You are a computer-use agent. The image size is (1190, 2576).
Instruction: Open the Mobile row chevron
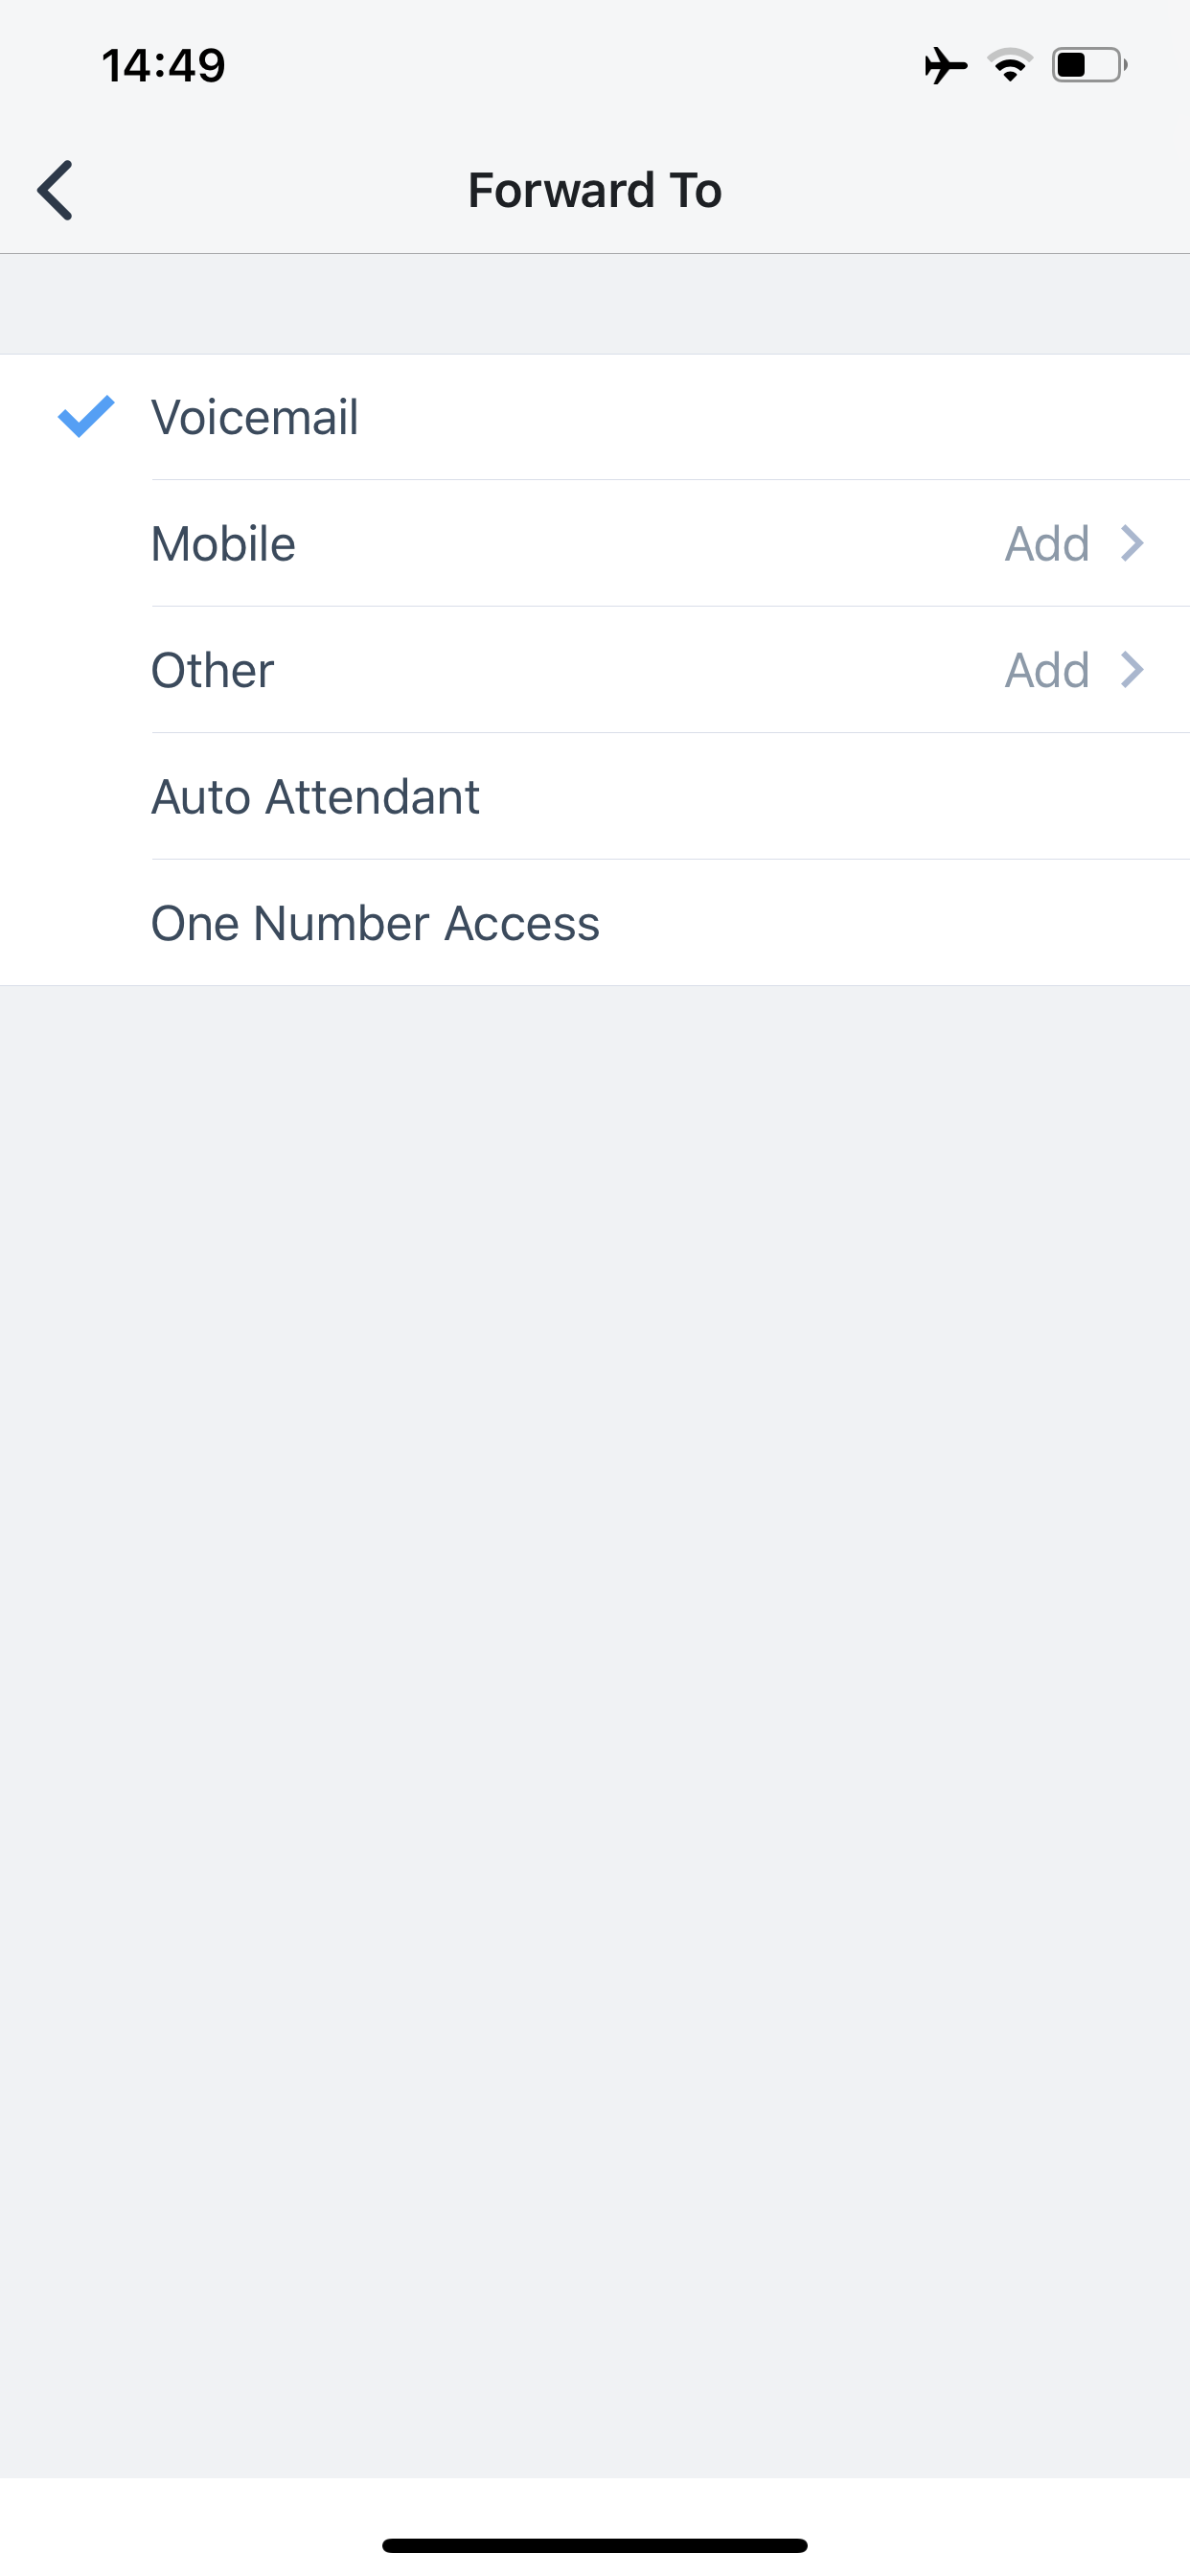click(x=1132, y=543)
